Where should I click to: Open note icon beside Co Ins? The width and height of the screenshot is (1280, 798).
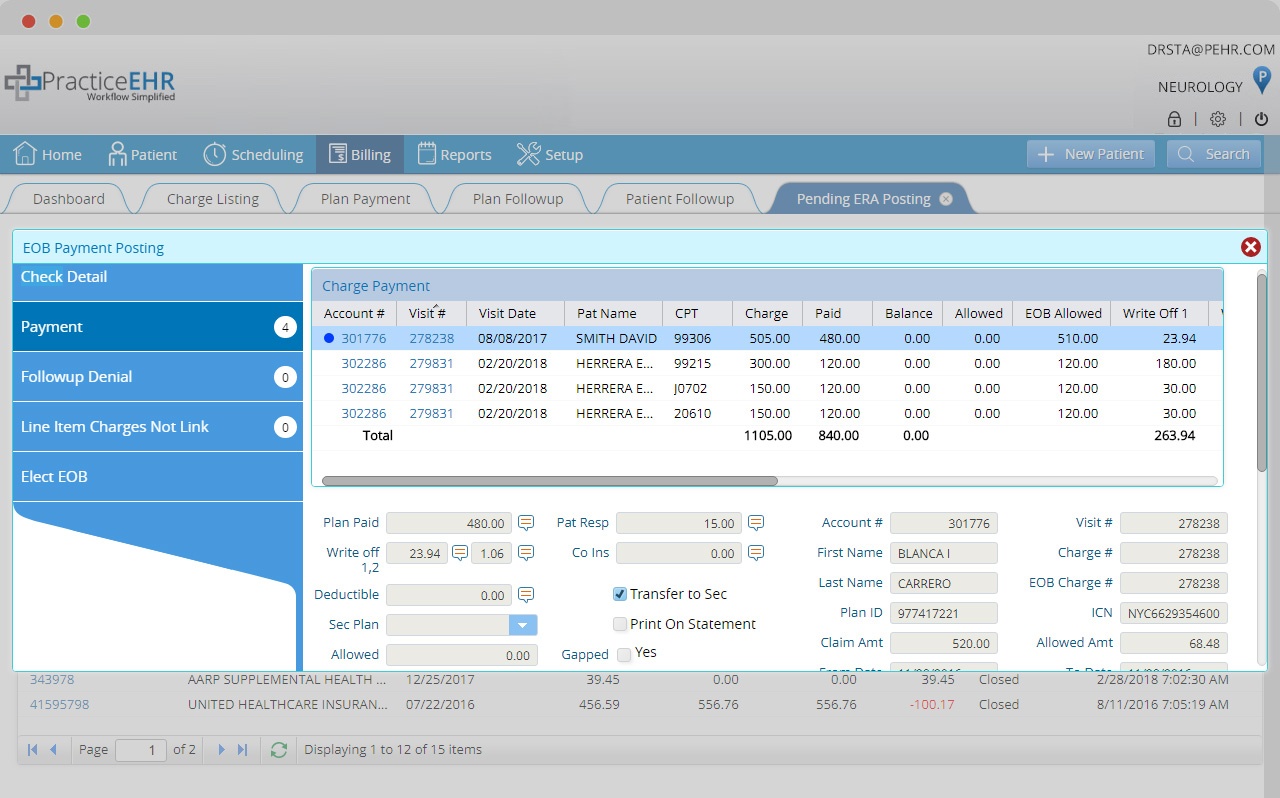click(x=756, y=553)
